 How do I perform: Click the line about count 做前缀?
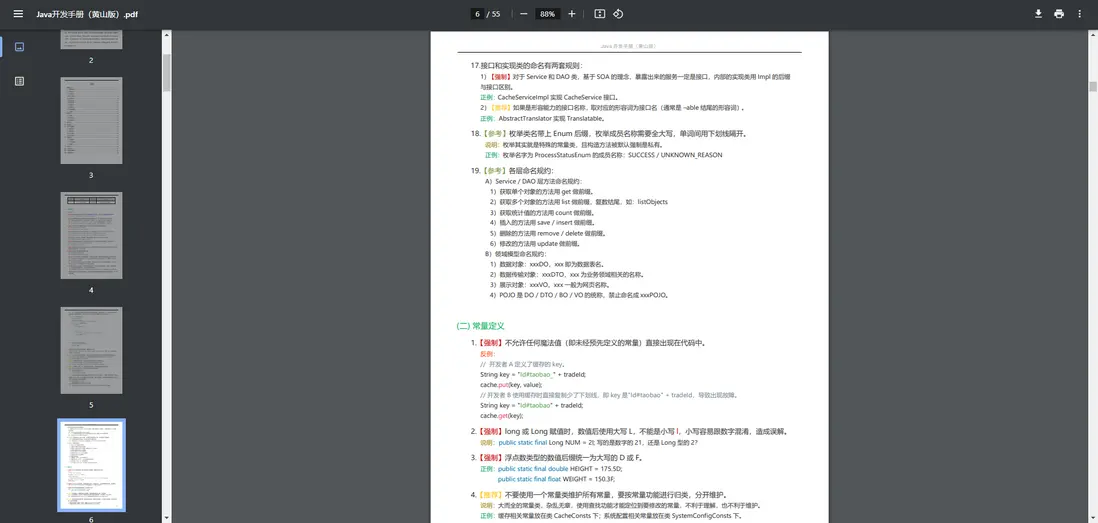click(541, 212)
